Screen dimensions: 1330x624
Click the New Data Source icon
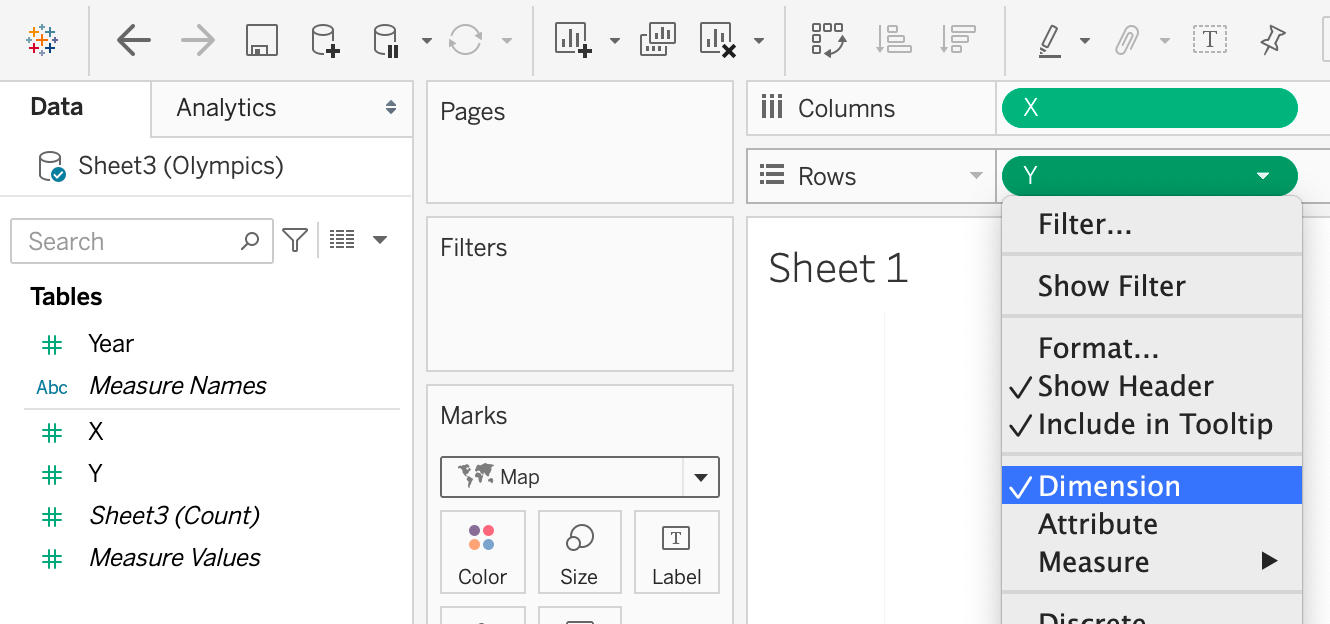(324, 40)
